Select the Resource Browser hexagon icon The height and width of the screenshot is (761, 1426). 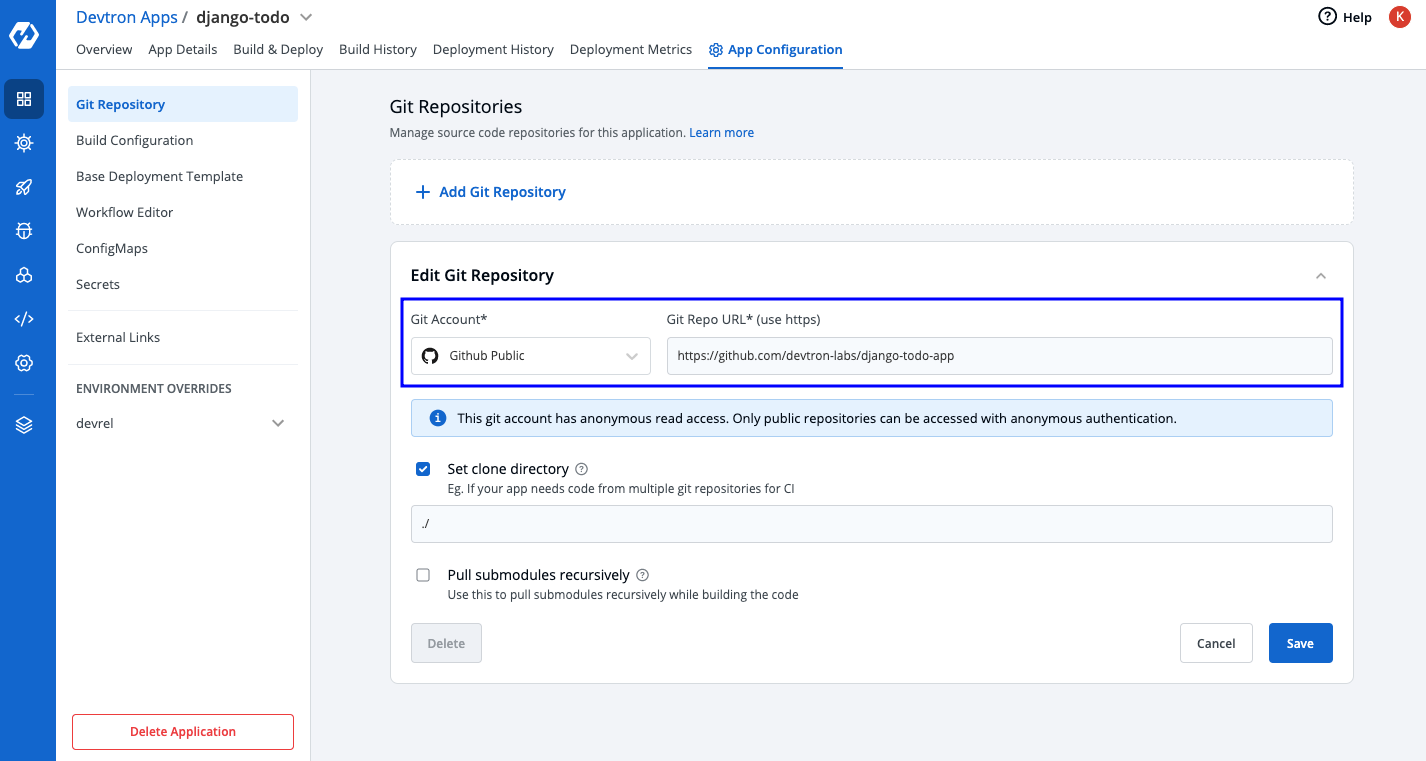(x=24, y=275)
